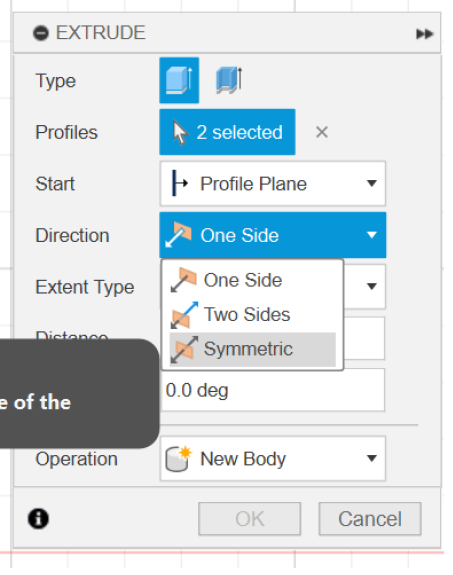Select the Thin Extrude type icon

(x=229, y=80)
